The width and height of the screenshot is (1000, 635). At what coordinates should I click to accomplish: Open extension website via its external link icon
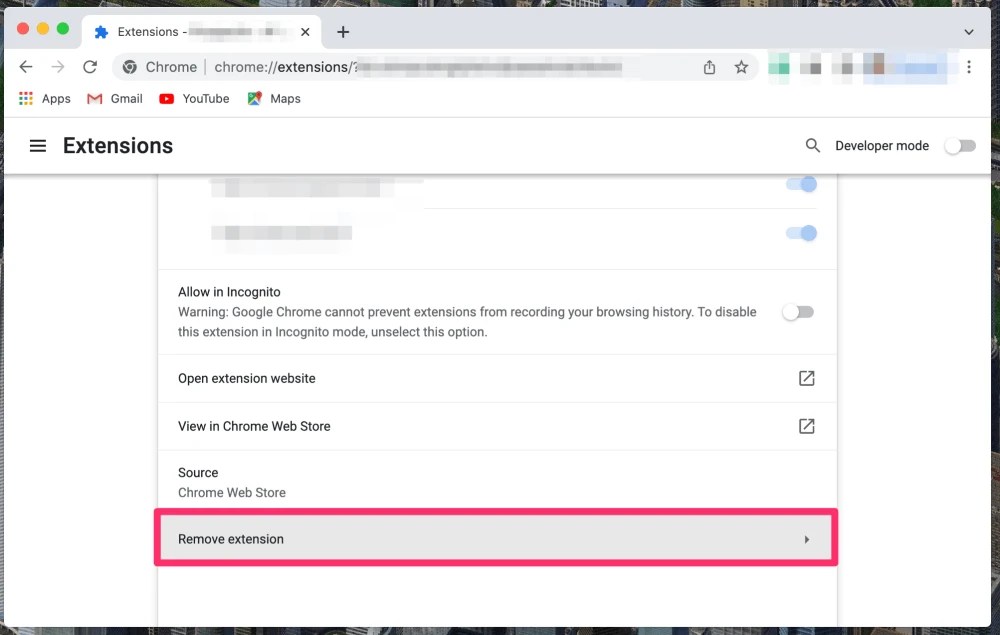[806, 378]
